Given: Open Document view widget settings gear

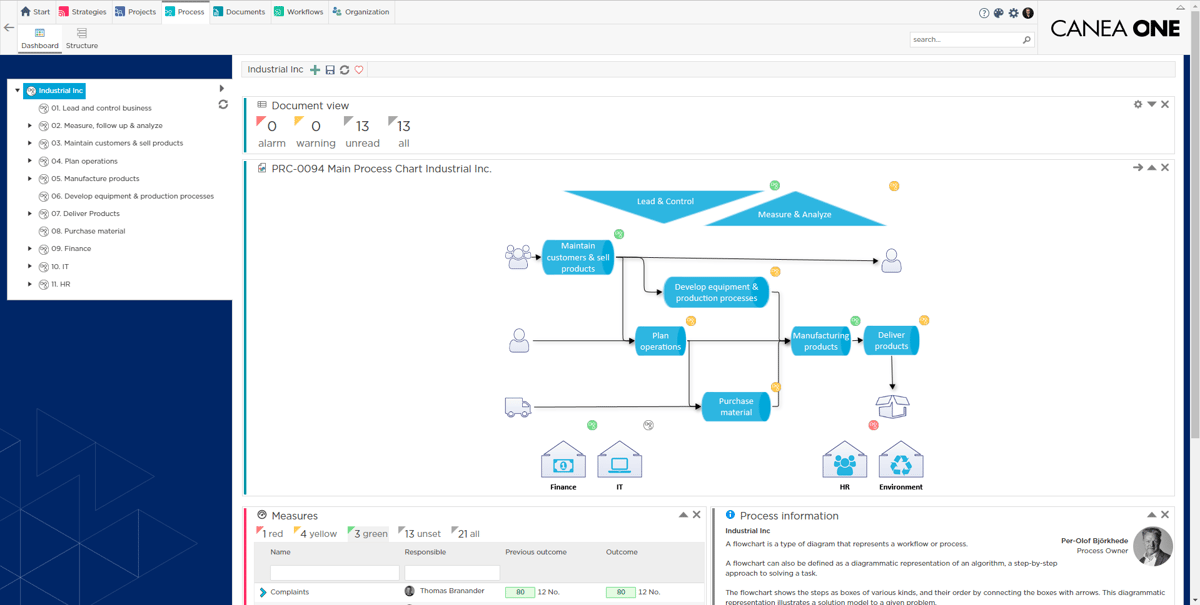Looking at the screenshot, I should click(x=1137, y=104).
